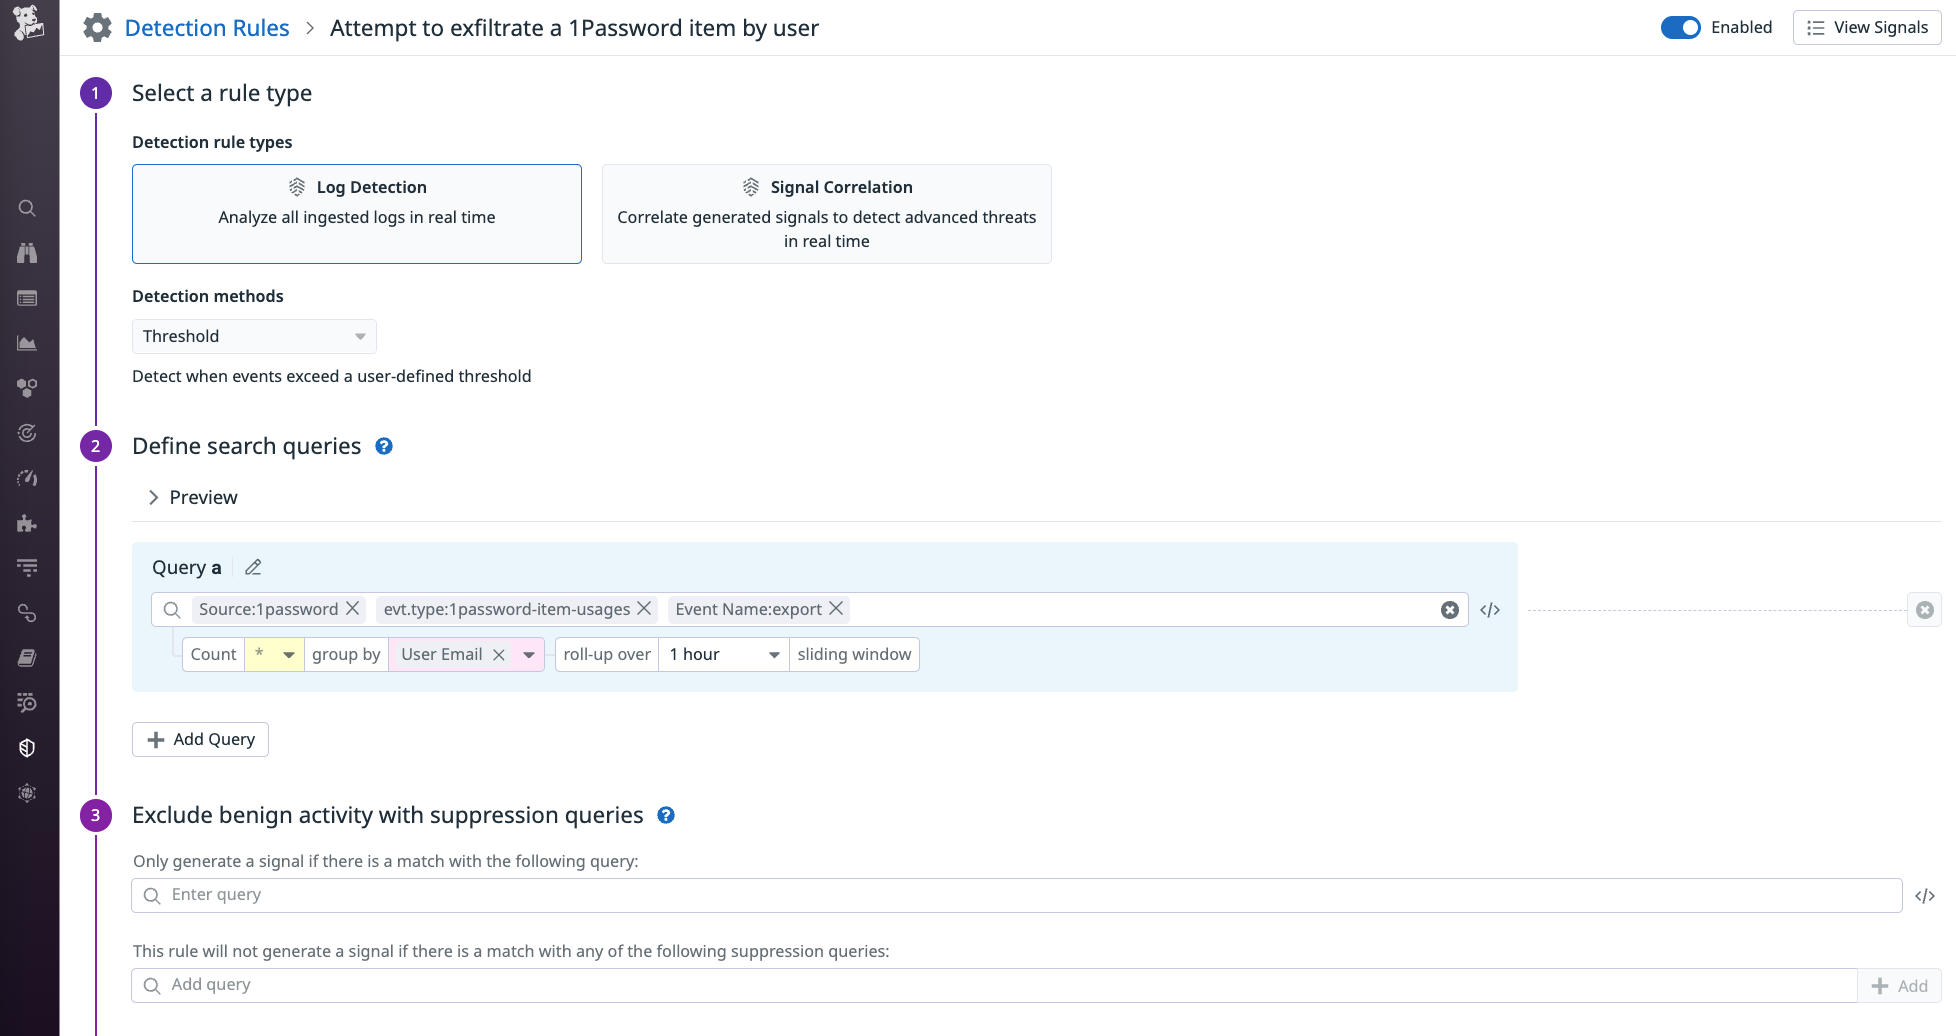The width and height of the screenshot is (1956, 1036).
Task: Open the Threshold detection method dropdown
Action: 253,336
